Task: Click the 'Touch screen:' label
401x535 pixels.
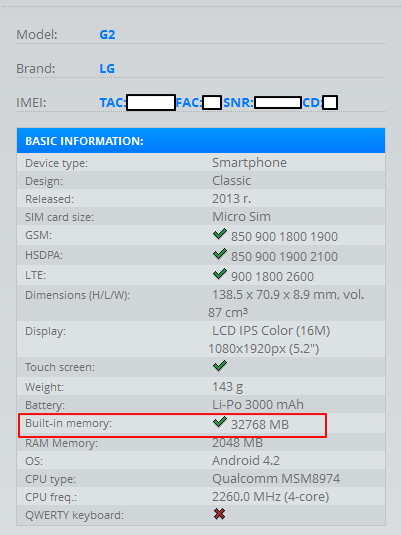Action: tap(60, 367)
